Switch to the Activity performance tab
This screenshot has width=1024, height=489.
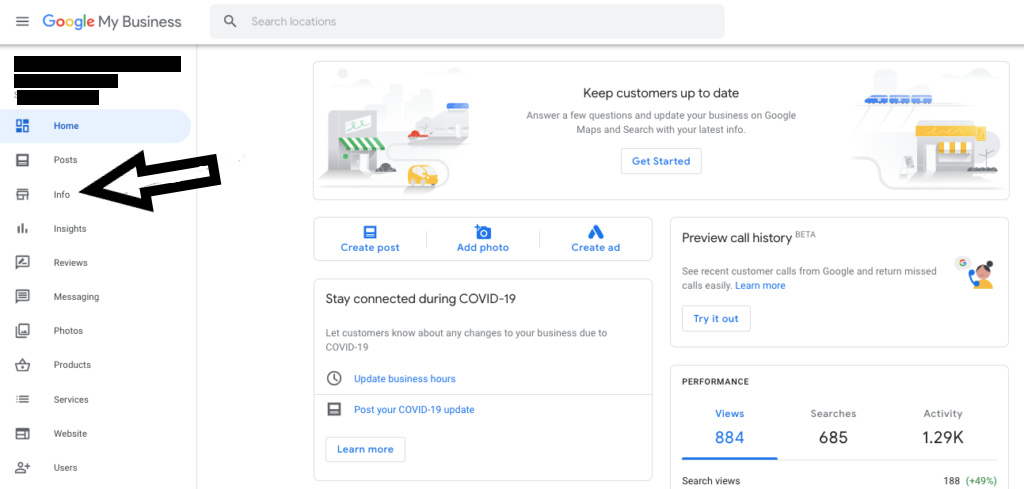[x=942, y=427]
